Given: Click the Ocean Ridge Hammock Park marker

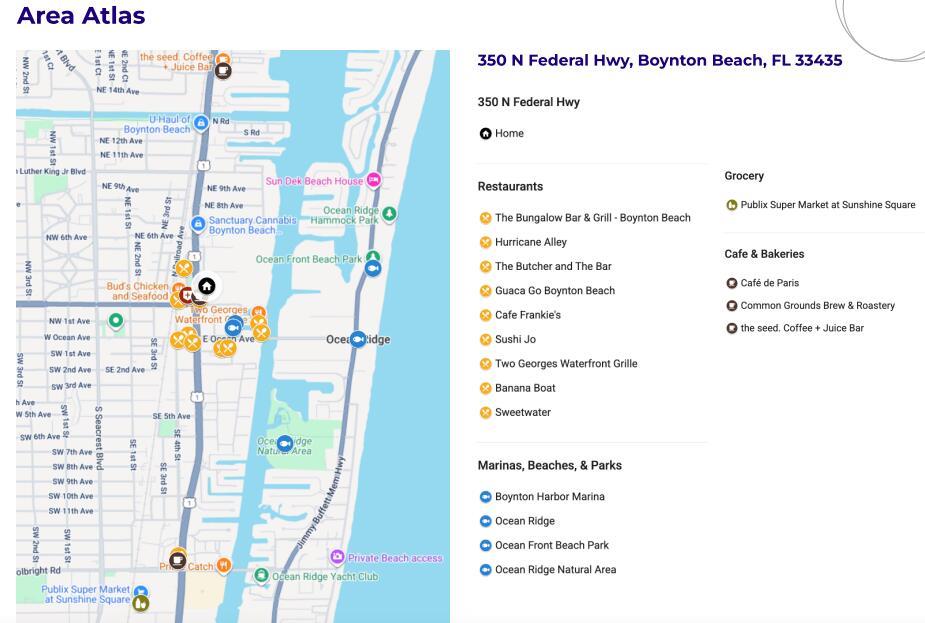Looking at the screenshot, I should click(x=389, y=213).
